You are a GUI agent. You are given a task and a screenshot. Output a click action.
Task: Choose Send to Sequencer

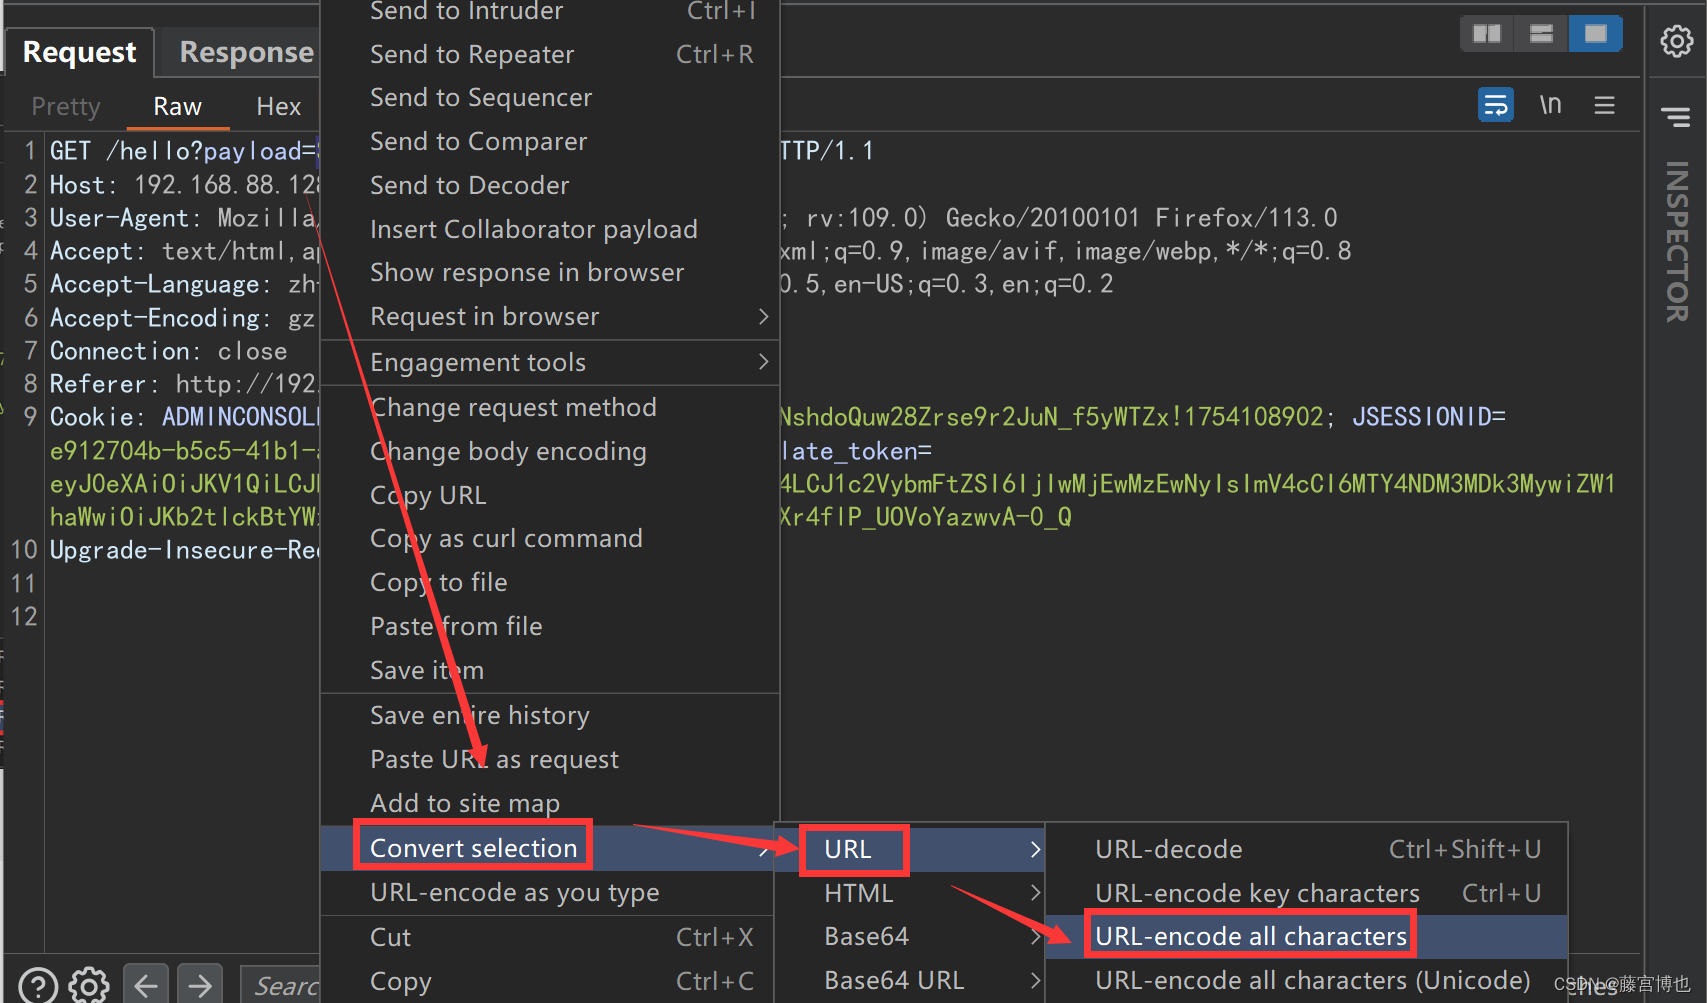click(x=550, y=97)
